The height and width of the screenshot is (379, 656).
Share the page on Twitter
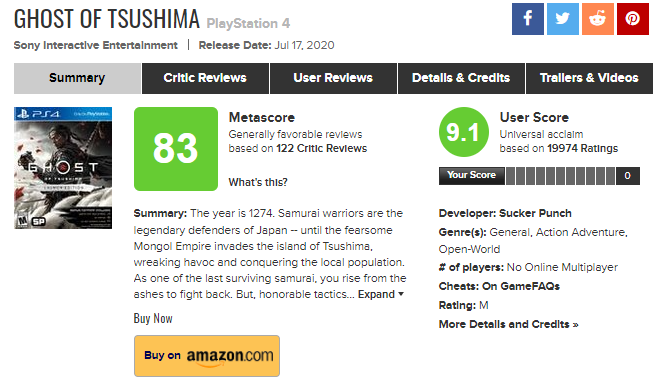(x=563, y=19)
